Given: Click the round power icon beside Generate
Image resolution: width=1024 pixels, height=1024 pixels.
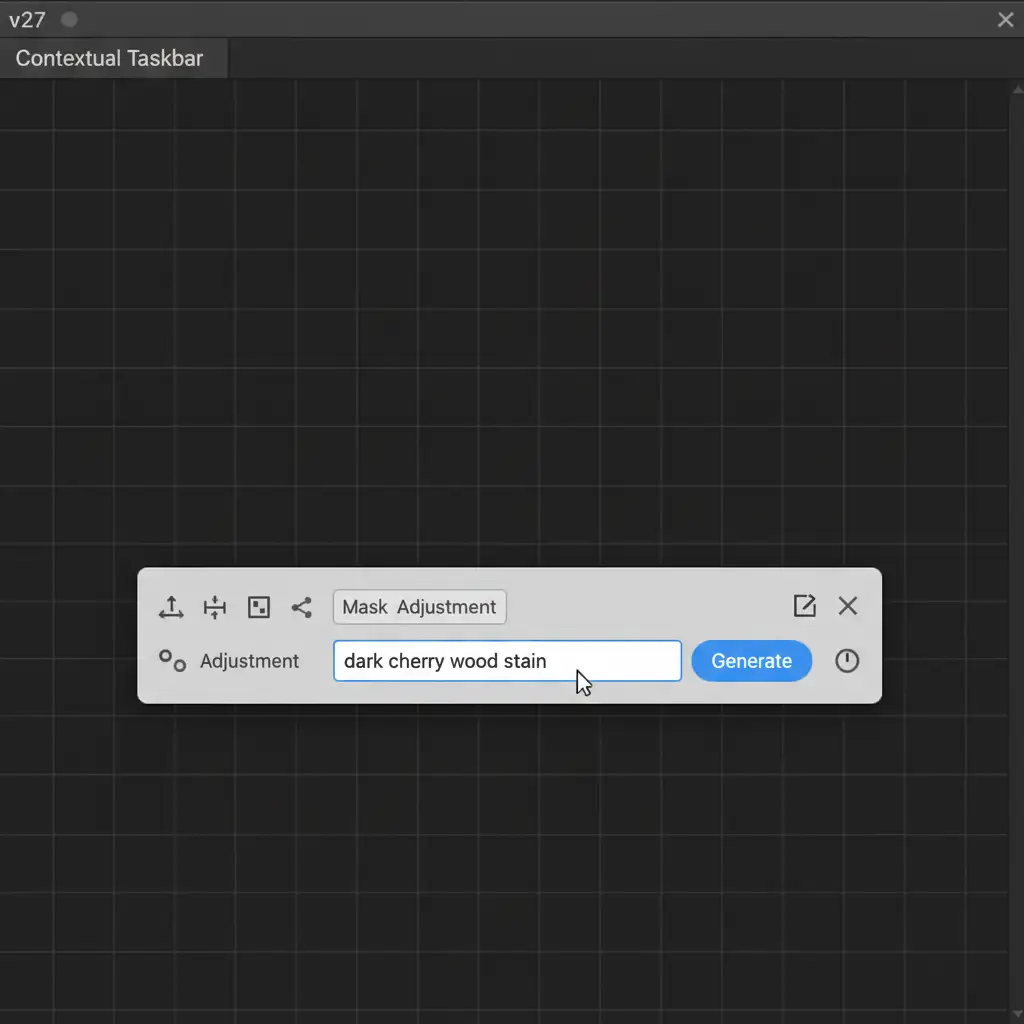Looking at the screenshot, I should point(847,661).
